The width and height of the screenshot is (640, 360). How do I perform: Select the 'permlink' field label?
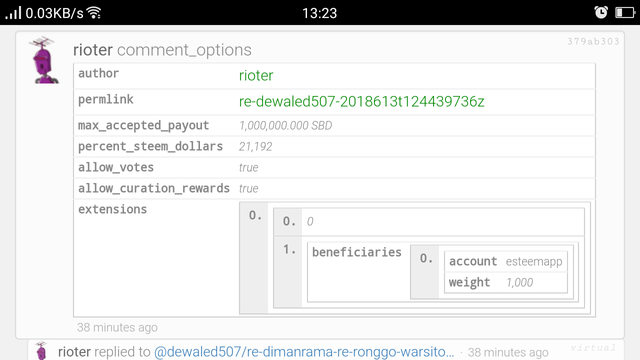pos(106,100)
